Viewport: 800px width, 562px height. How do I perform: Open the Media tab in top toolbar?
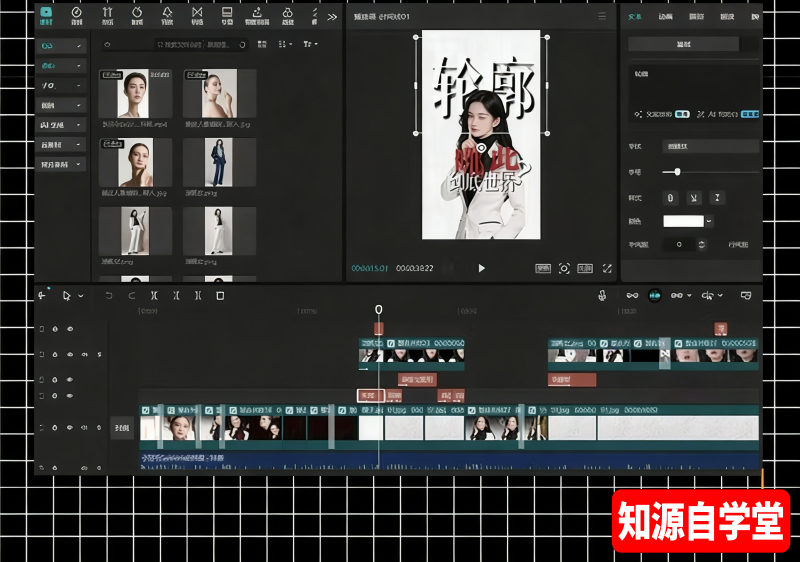pos(46,16)
